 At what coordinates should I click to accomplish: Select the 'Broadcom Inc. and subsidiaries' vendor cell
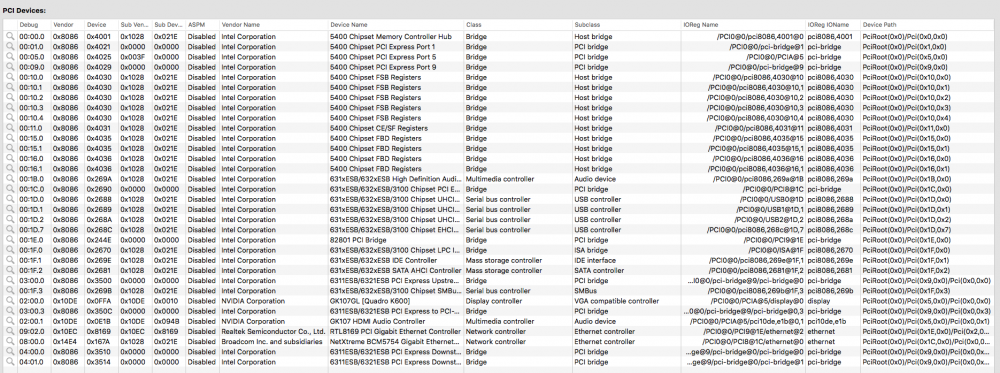[272, 342]
